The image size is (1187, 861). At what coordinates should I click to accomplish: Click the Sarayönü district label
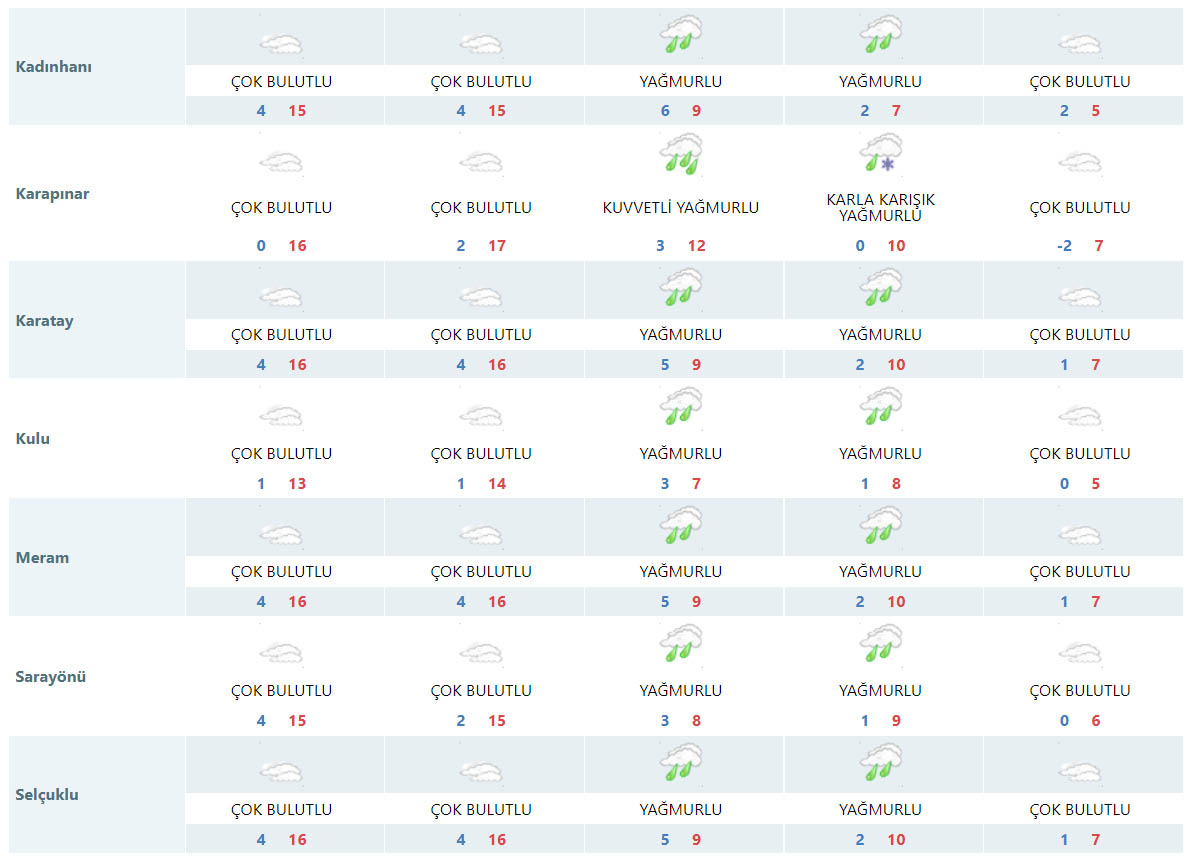[51, 676]
